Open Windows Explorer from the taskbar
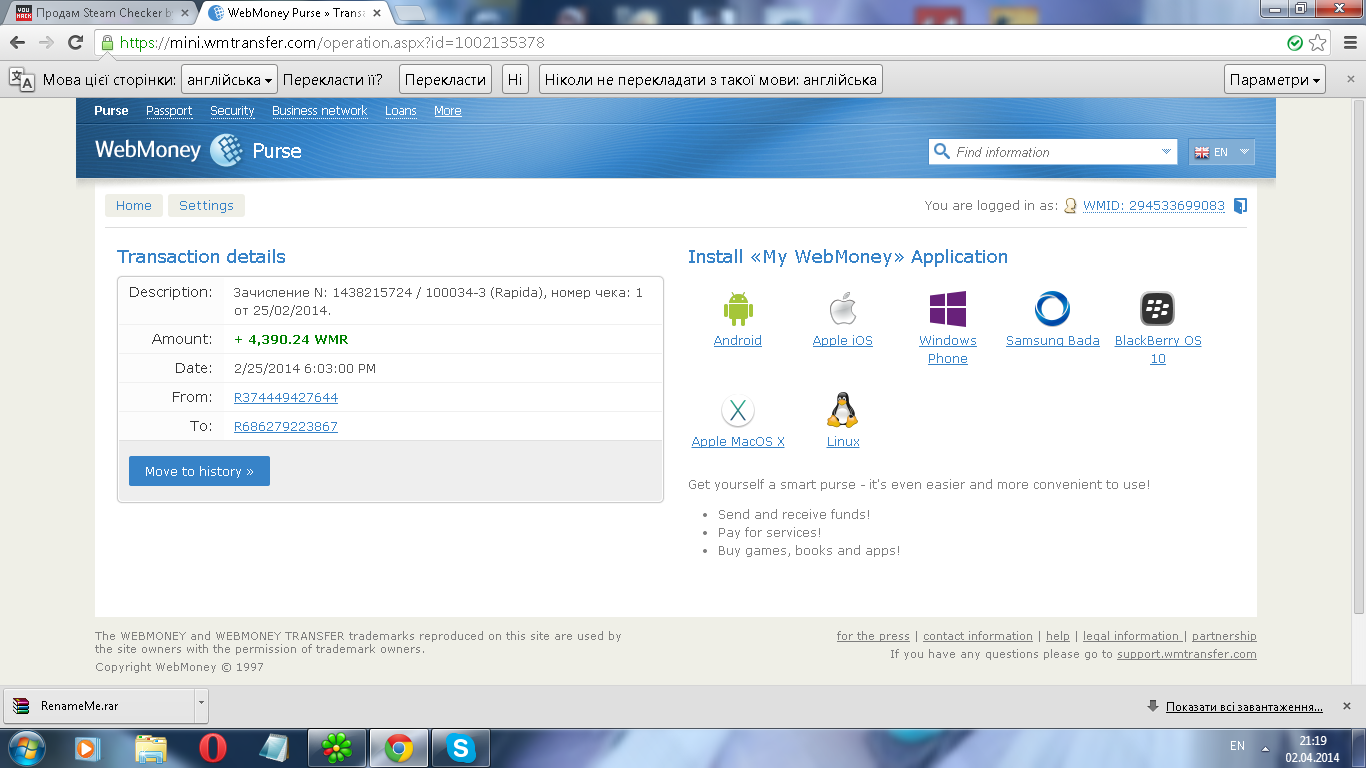1366x768 pixels. point(150,748)
